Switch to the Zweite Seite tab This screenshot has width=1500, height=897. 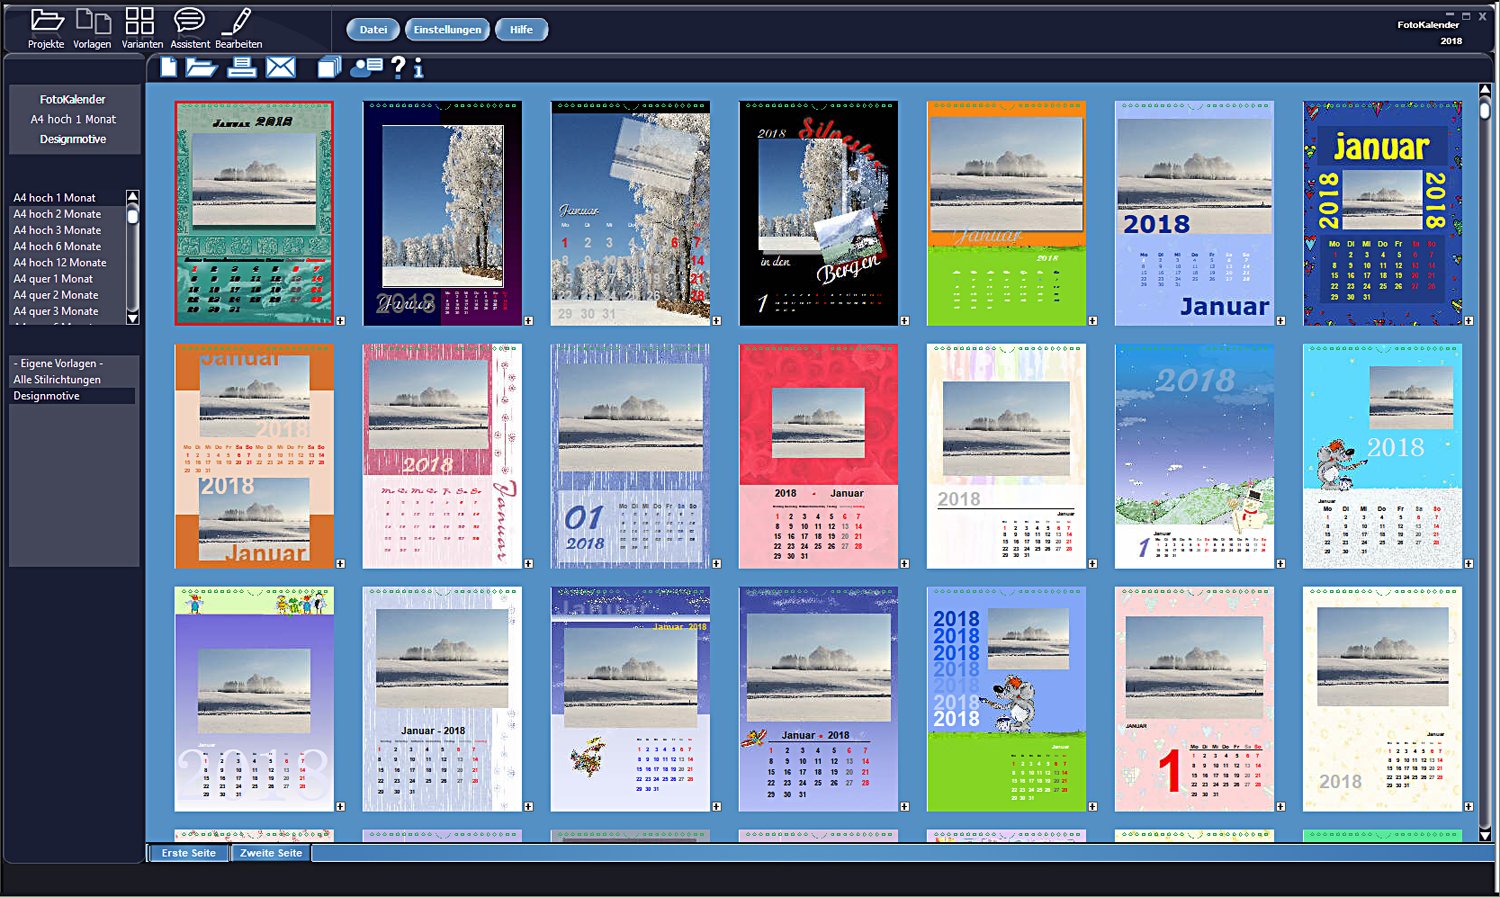coord(270,853)
